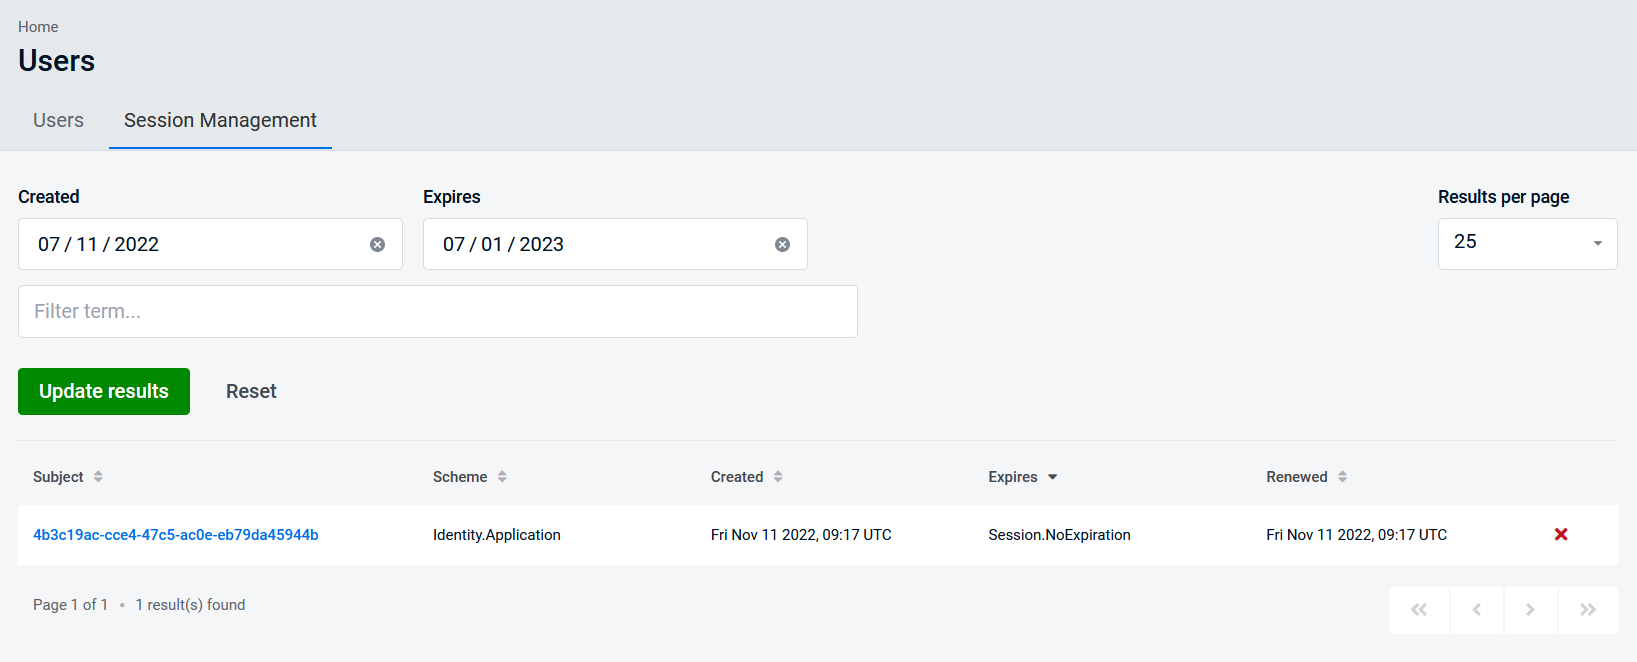The height and width of the screenshot is (662, 1637).
Task: Select the Session Management tab
Action: pyautogui.click(x=220, y=121)
